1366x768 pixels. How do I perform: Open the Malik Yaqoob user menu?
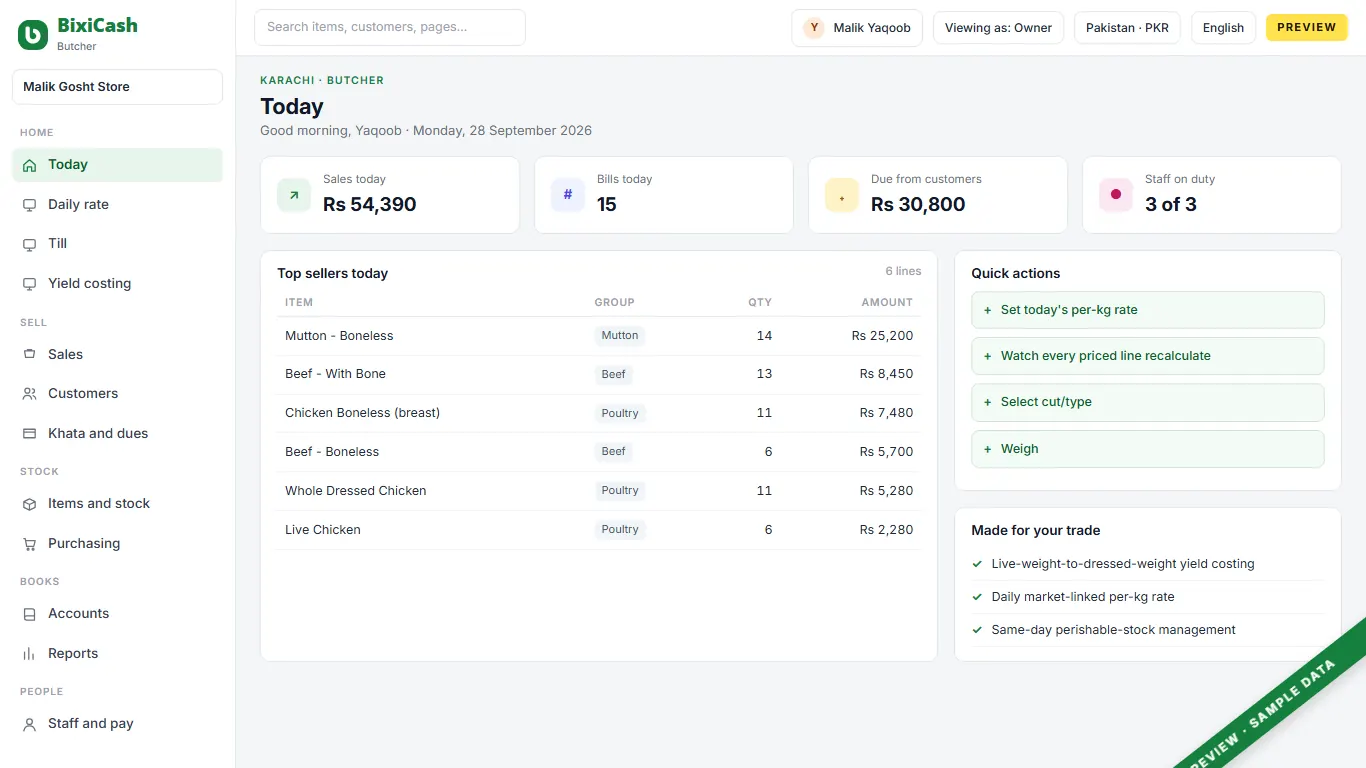[x=857, y=28]
